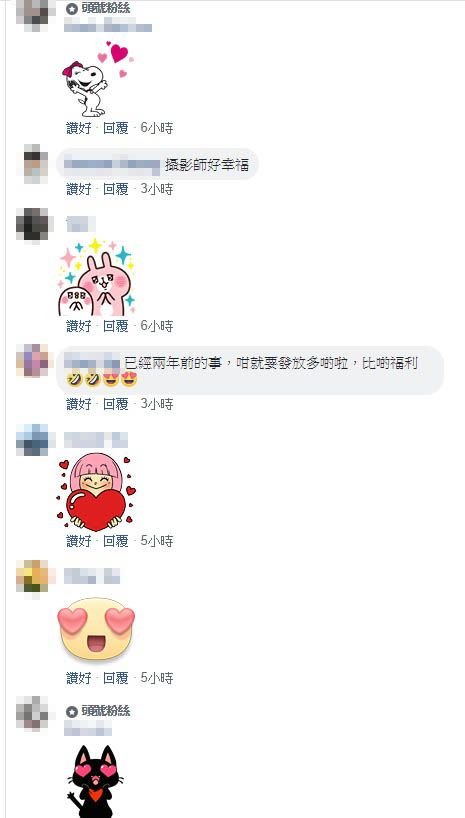The width and height of the screenshot is (465, 818).
Task: Reply to the Snoopy sticker comment
Action: [115, 128]
